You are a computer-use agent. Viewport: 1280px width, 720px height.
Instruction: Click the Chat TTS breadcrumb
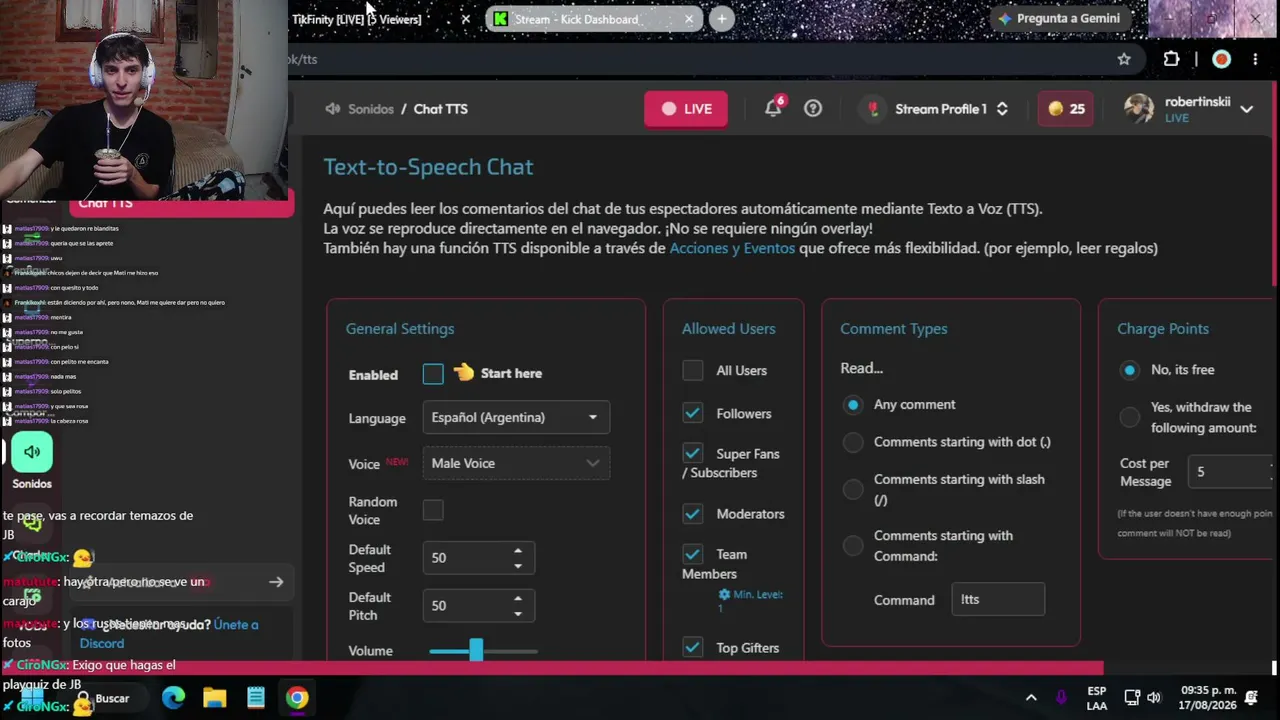click(441, 109)
